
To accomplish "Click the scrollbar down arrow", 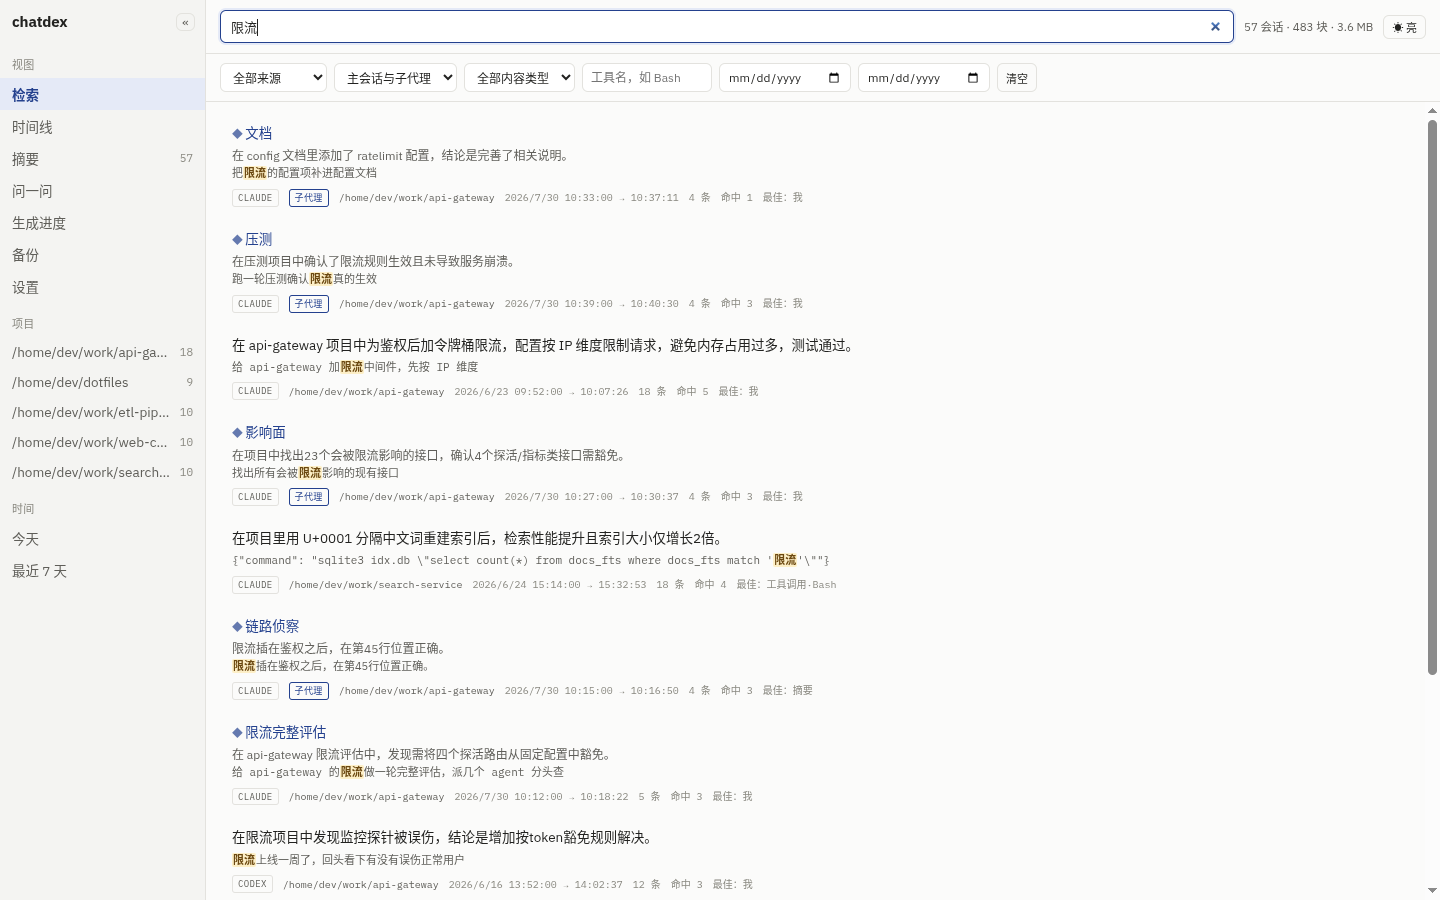I will point(1432,890).
